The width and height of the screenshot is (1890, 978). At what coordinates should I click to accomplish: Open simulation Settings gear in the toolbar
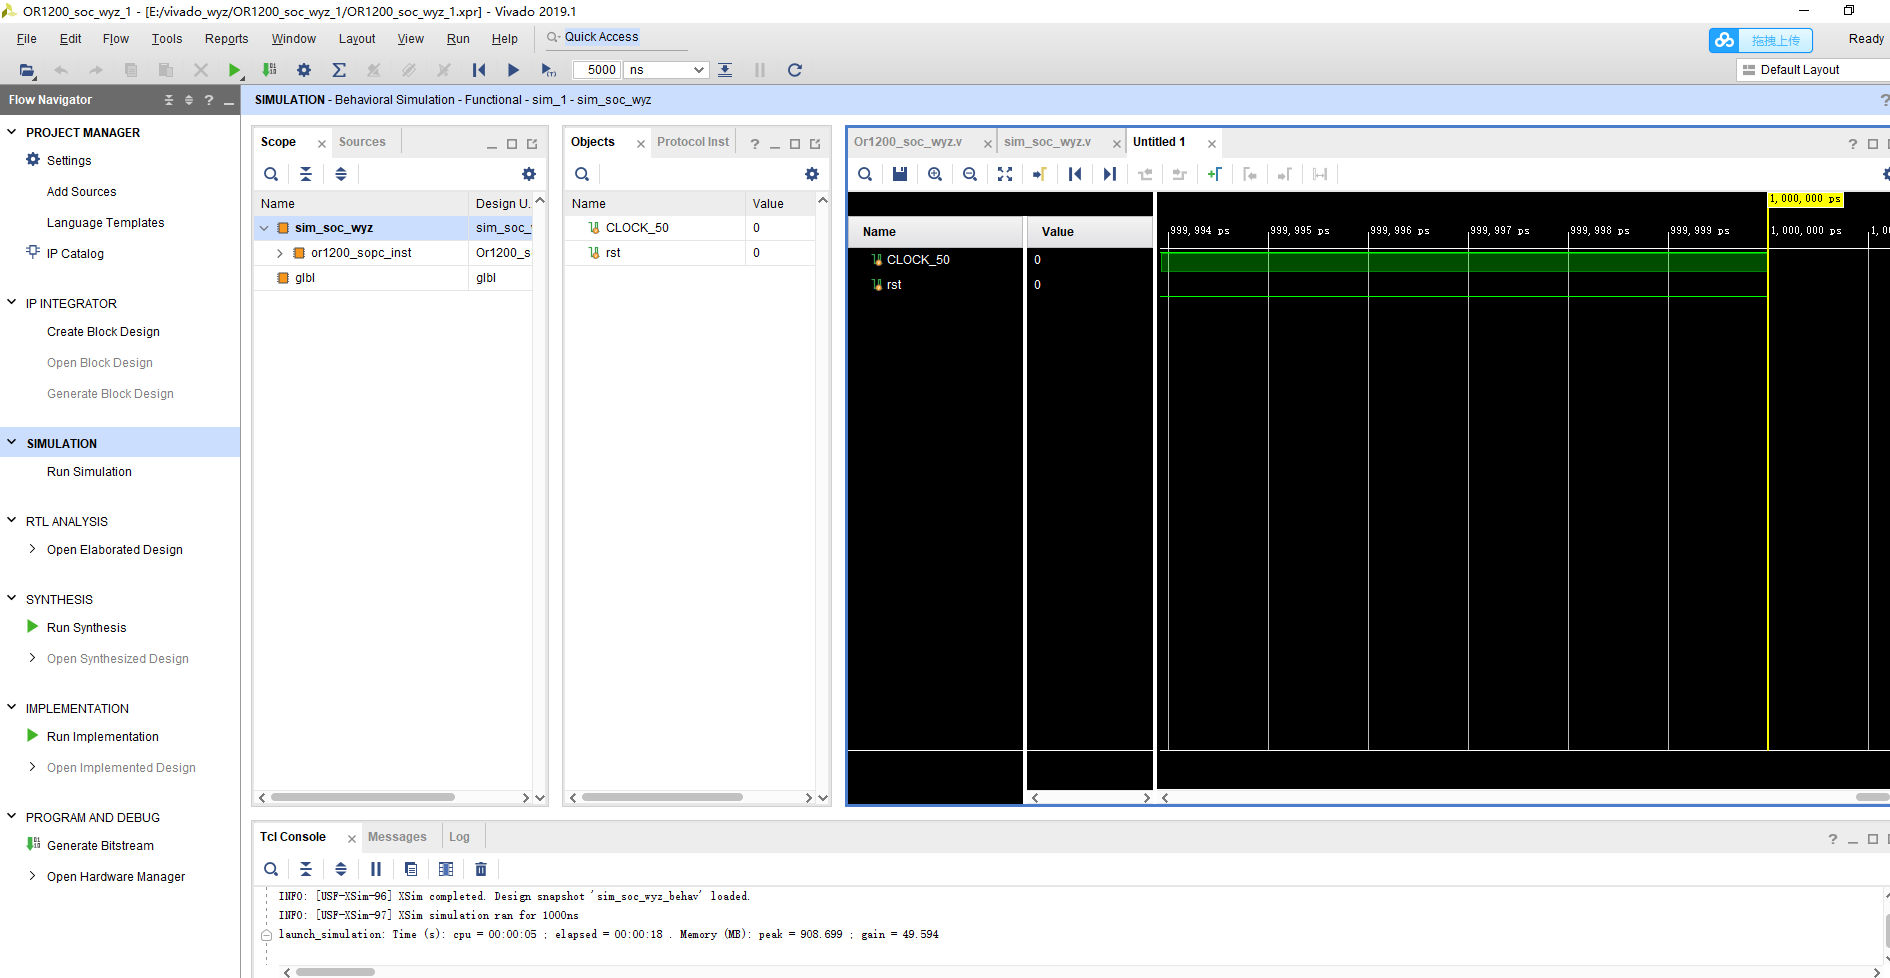click(x=304, y=70)
